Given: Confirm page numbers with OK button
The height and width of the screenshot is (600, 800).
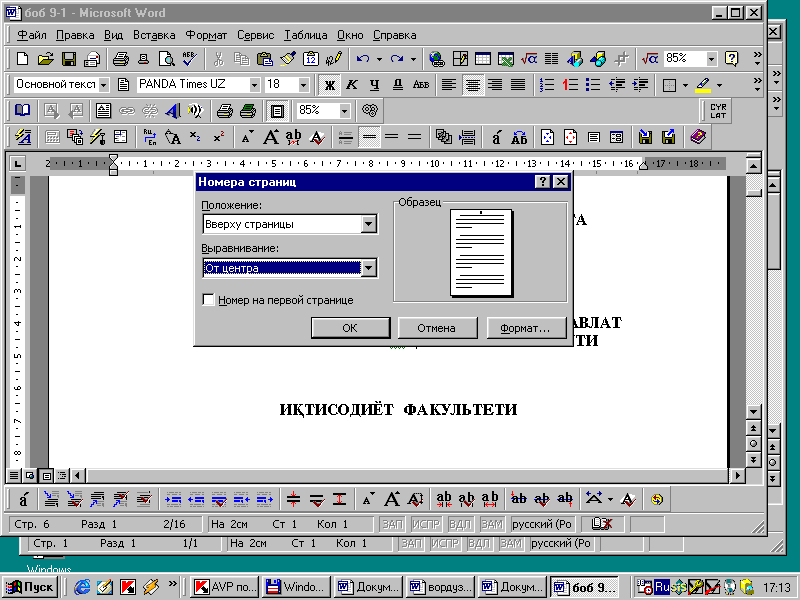Looking at the screenshot, I should (x=350, y=328).
